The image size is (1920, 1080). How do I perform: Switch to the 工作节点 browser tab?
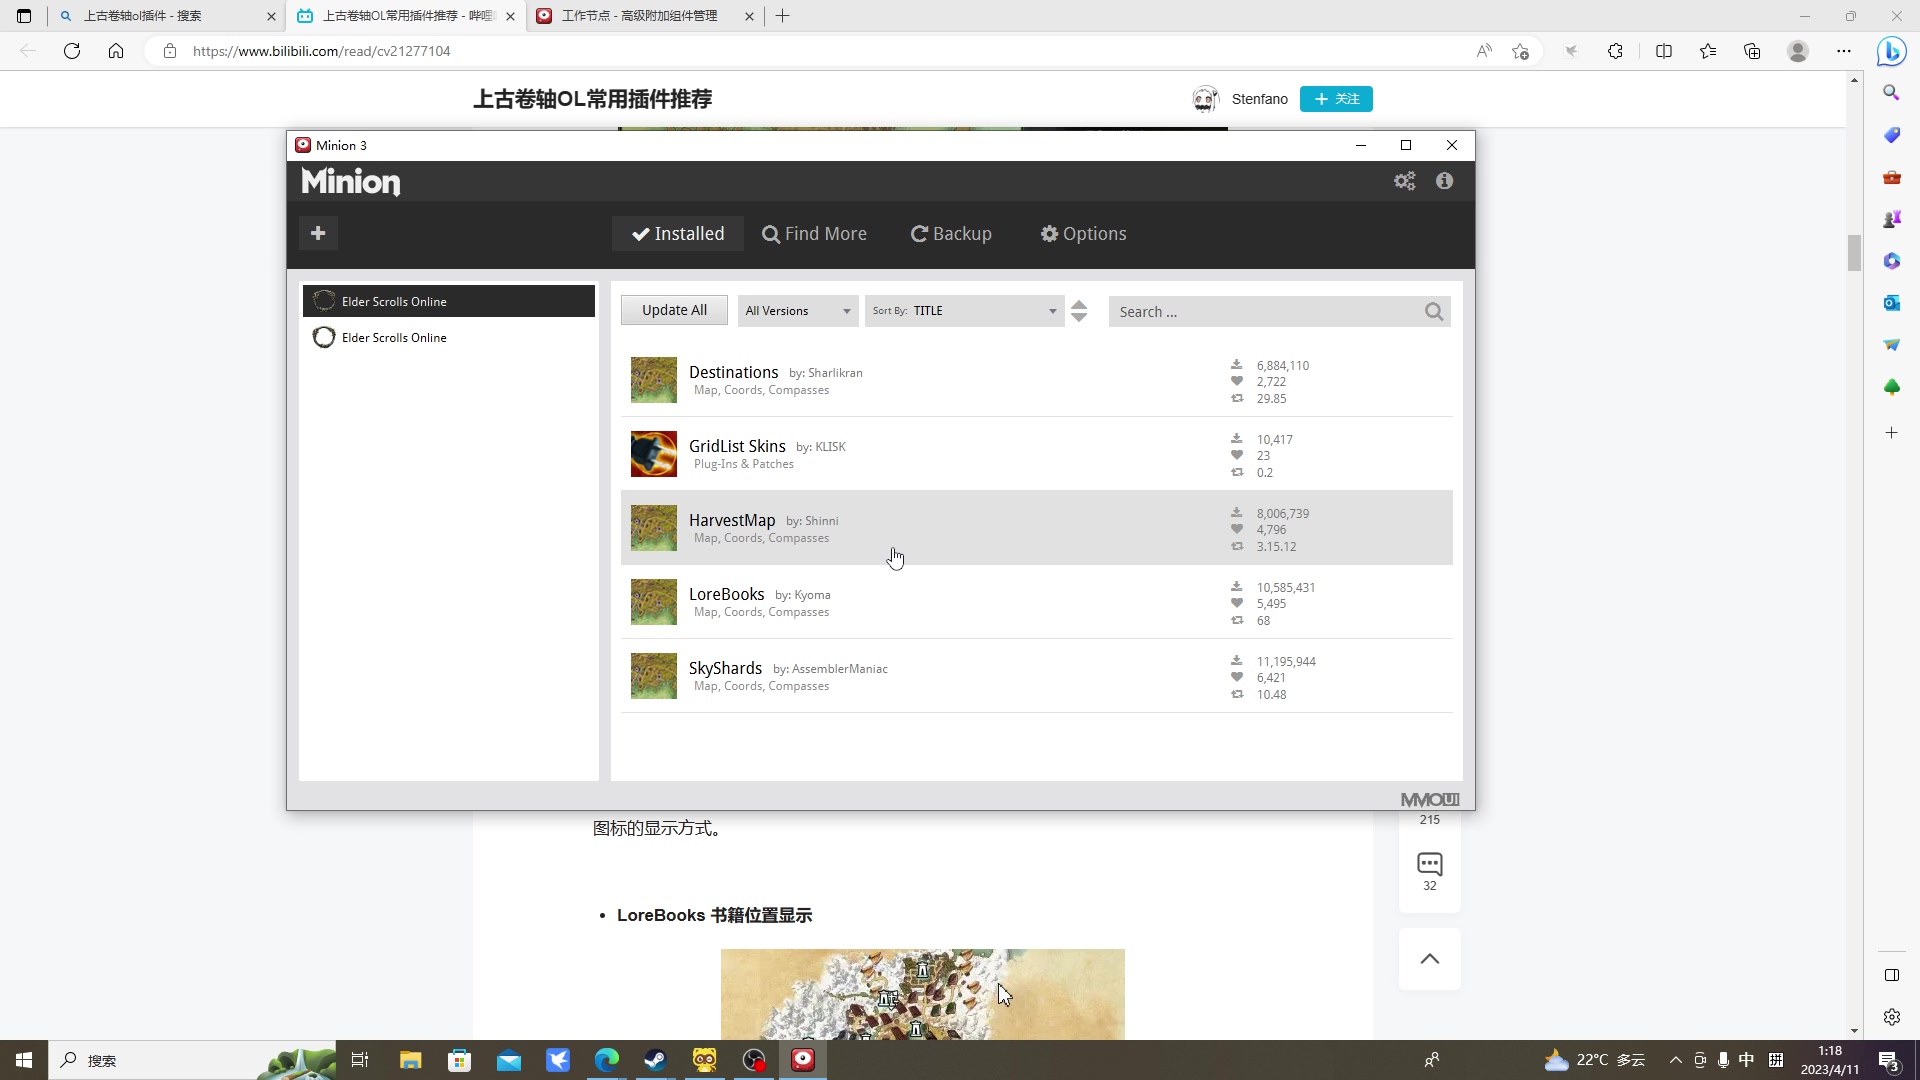[645, 16]
